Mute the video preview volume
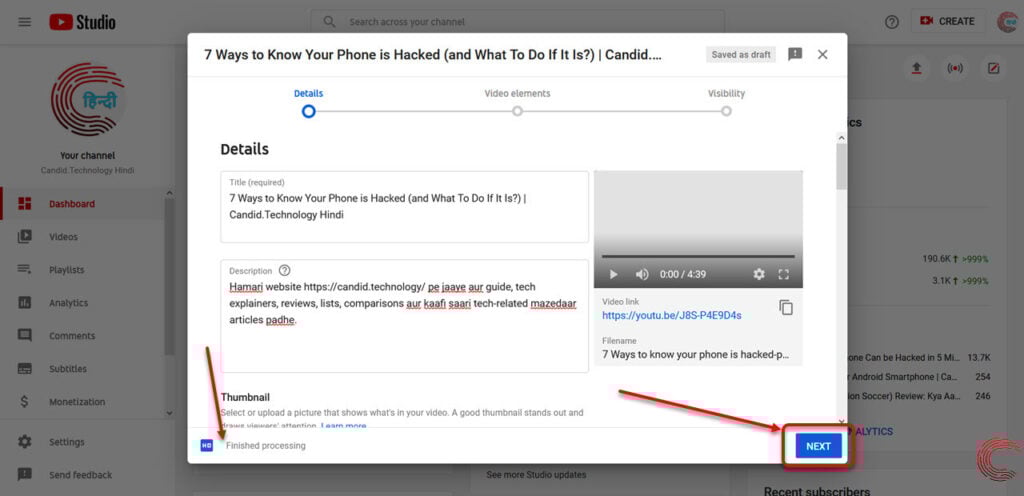 (642, 274)
